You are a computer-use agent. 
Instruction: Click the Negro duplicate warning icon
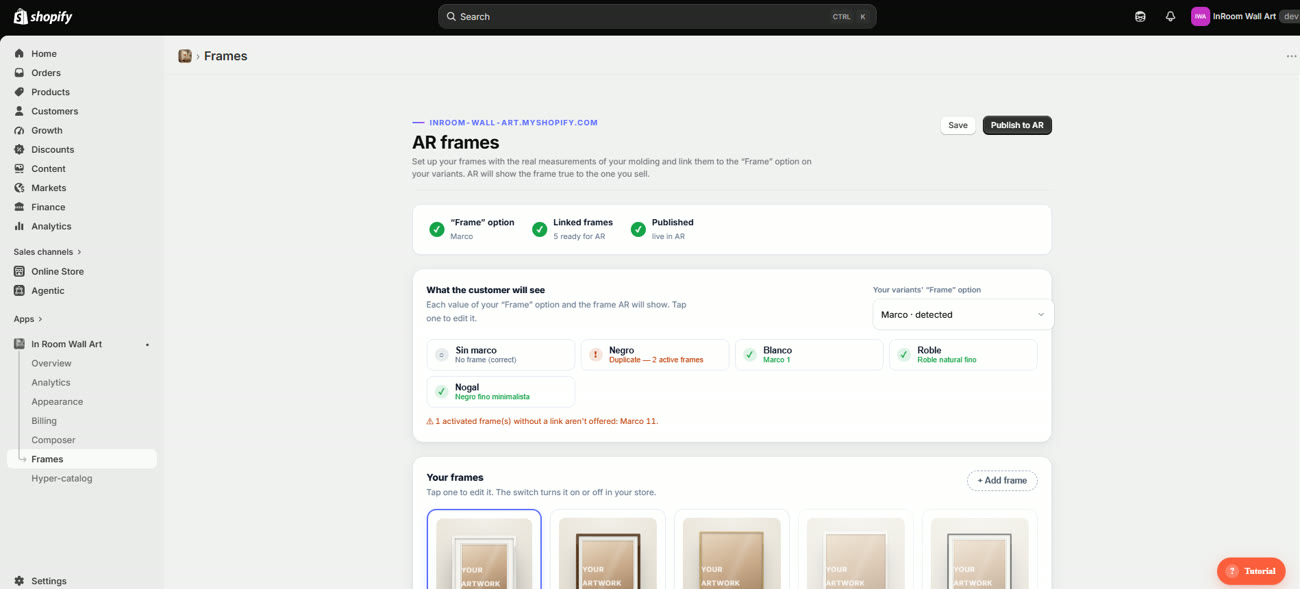(x=595, y=355)
